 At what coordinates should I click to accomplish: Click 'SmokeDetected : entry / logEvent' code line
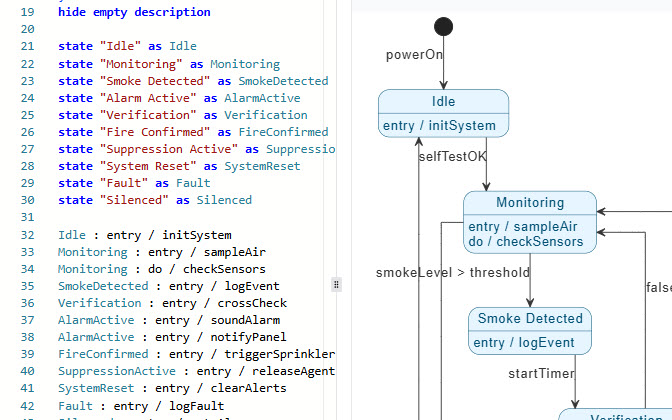pyautogui.click(x=169, y=286)
